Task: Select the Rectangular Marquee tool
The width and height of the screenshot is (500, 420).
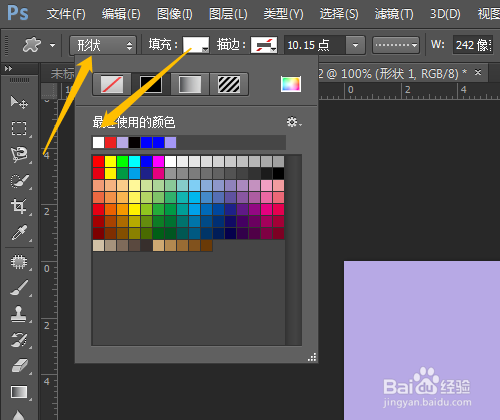Action: [19, 128]
